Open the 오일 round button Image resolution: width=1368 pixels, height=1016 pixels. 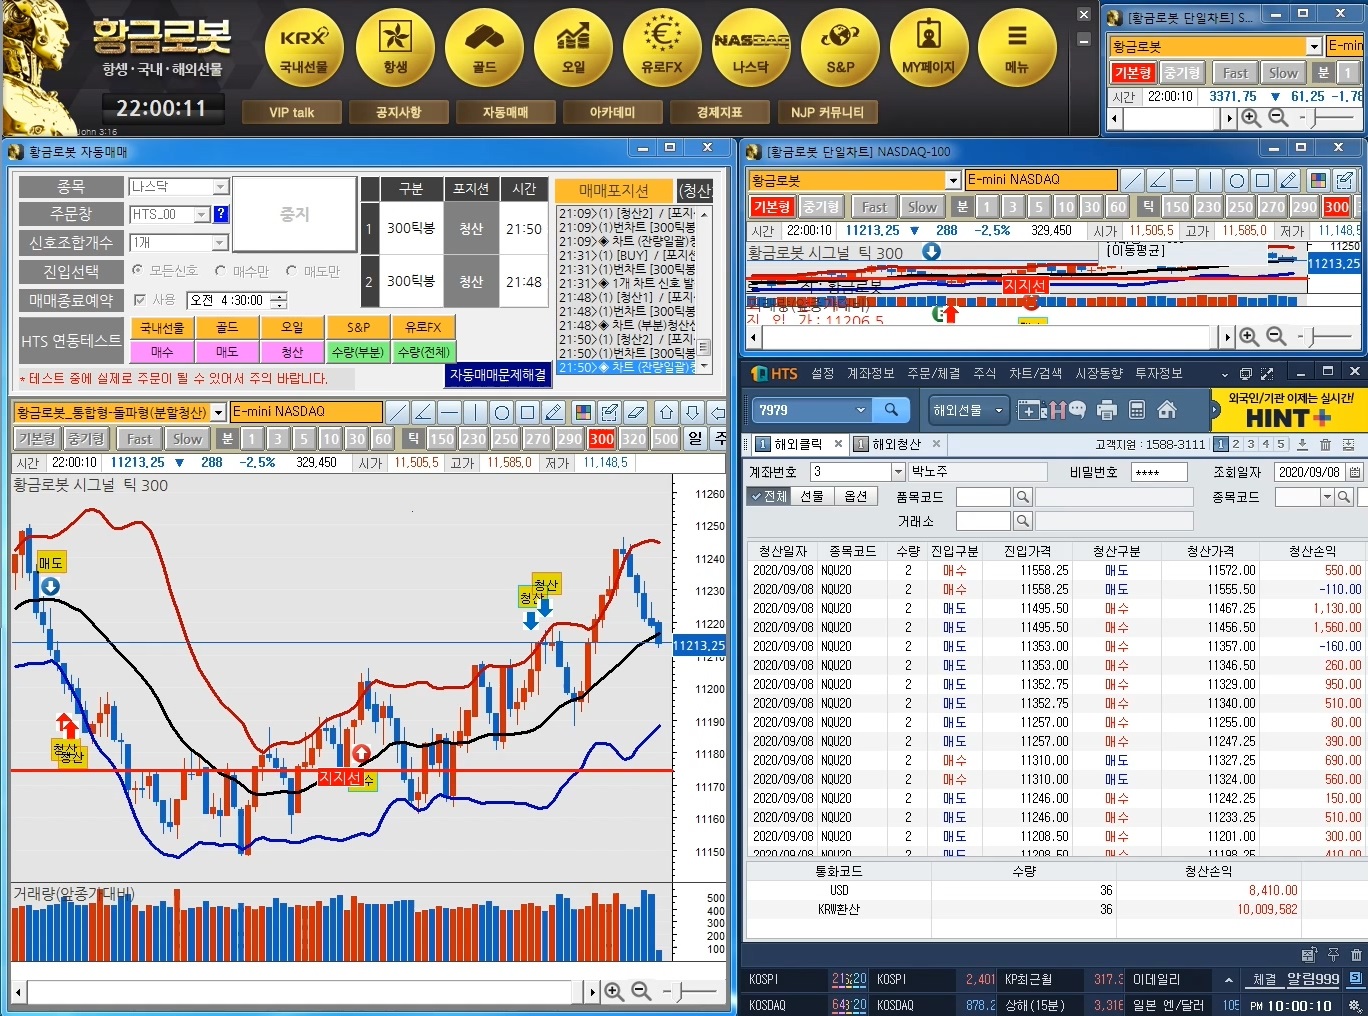(573, 46)
